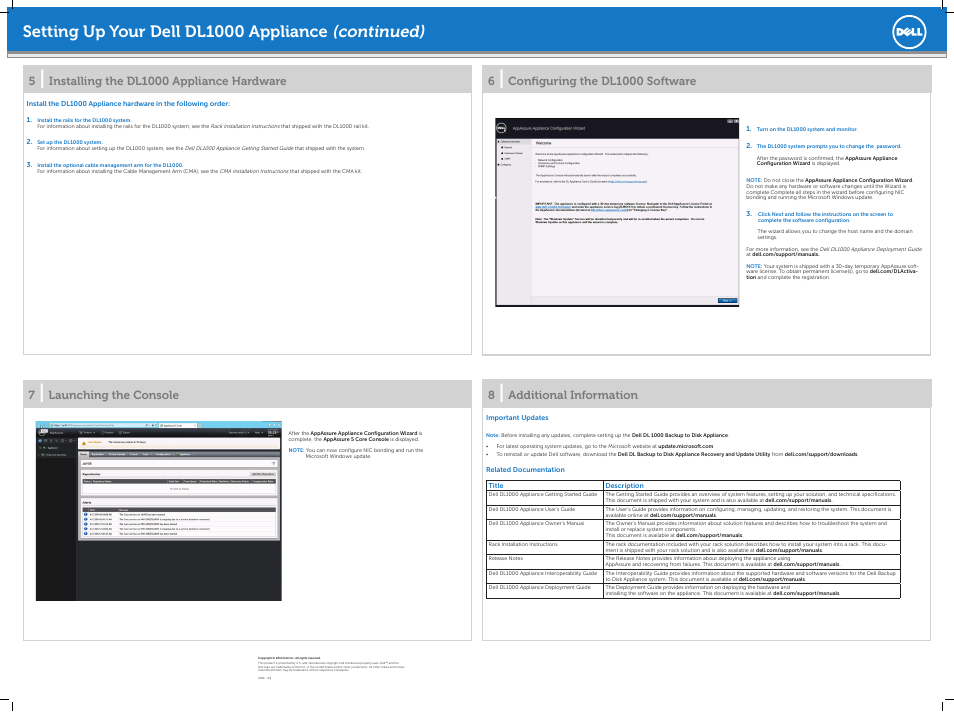Image resolution: width=954 pixels, height=712 pixels.
Task: Click 'Install the optional cable management arm' step
Action: pos(110,165)
